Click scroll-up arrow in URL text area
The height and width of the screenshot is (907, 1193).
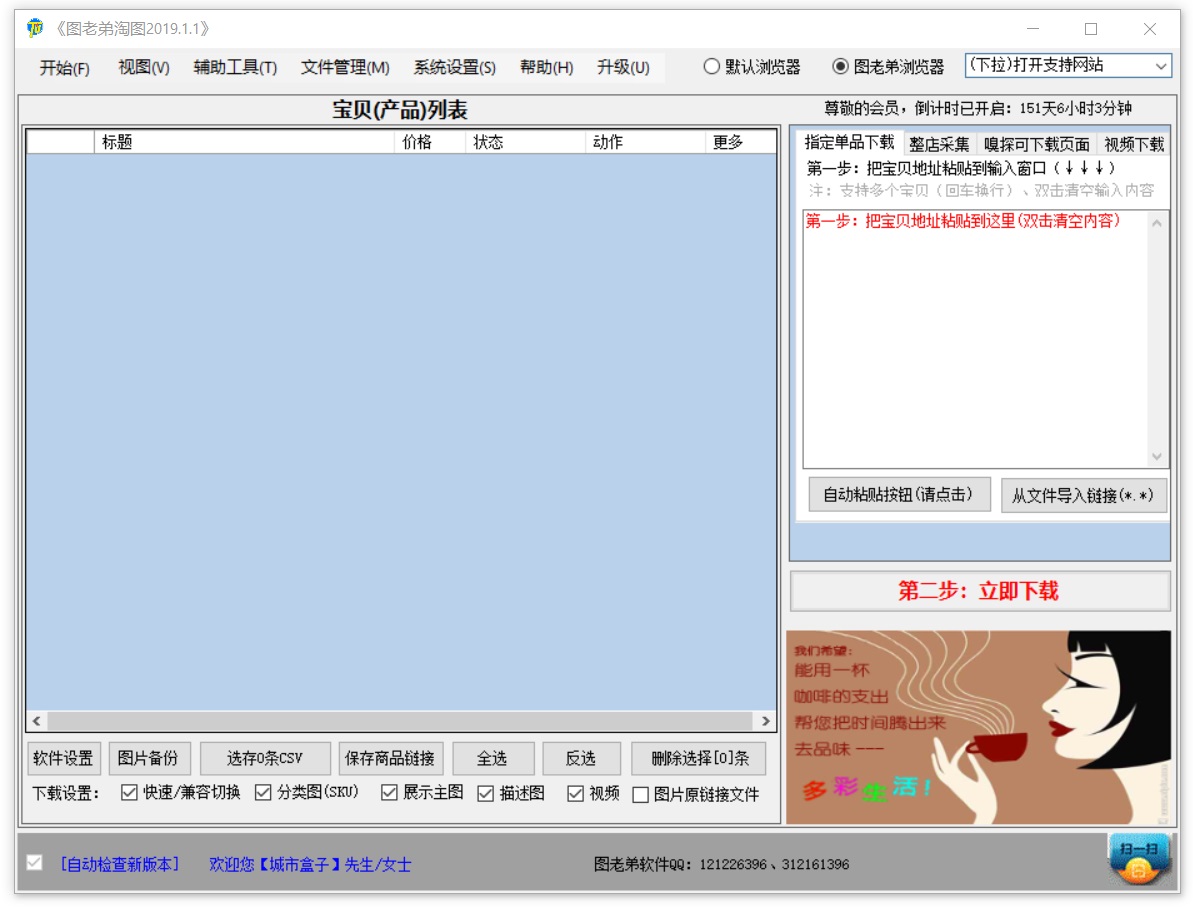pos(1157,223)
